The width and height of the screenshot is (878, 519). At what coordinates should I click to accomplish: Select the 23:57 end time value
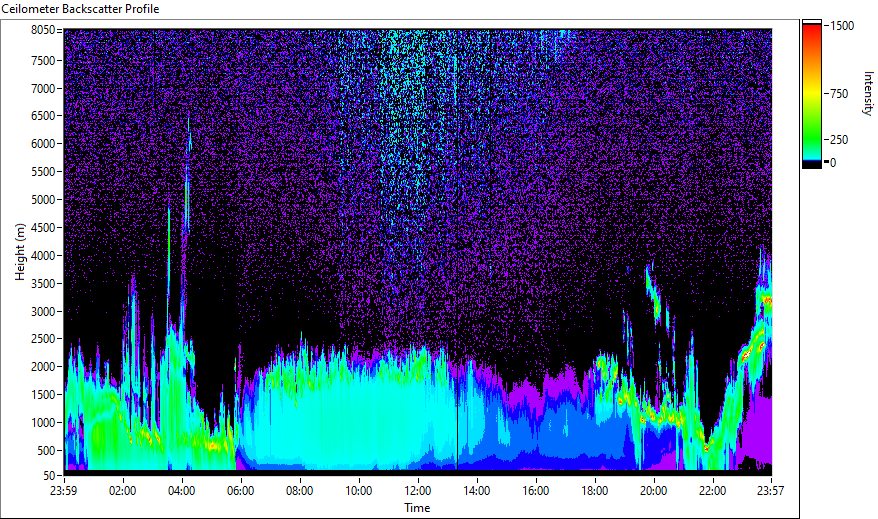771,491
